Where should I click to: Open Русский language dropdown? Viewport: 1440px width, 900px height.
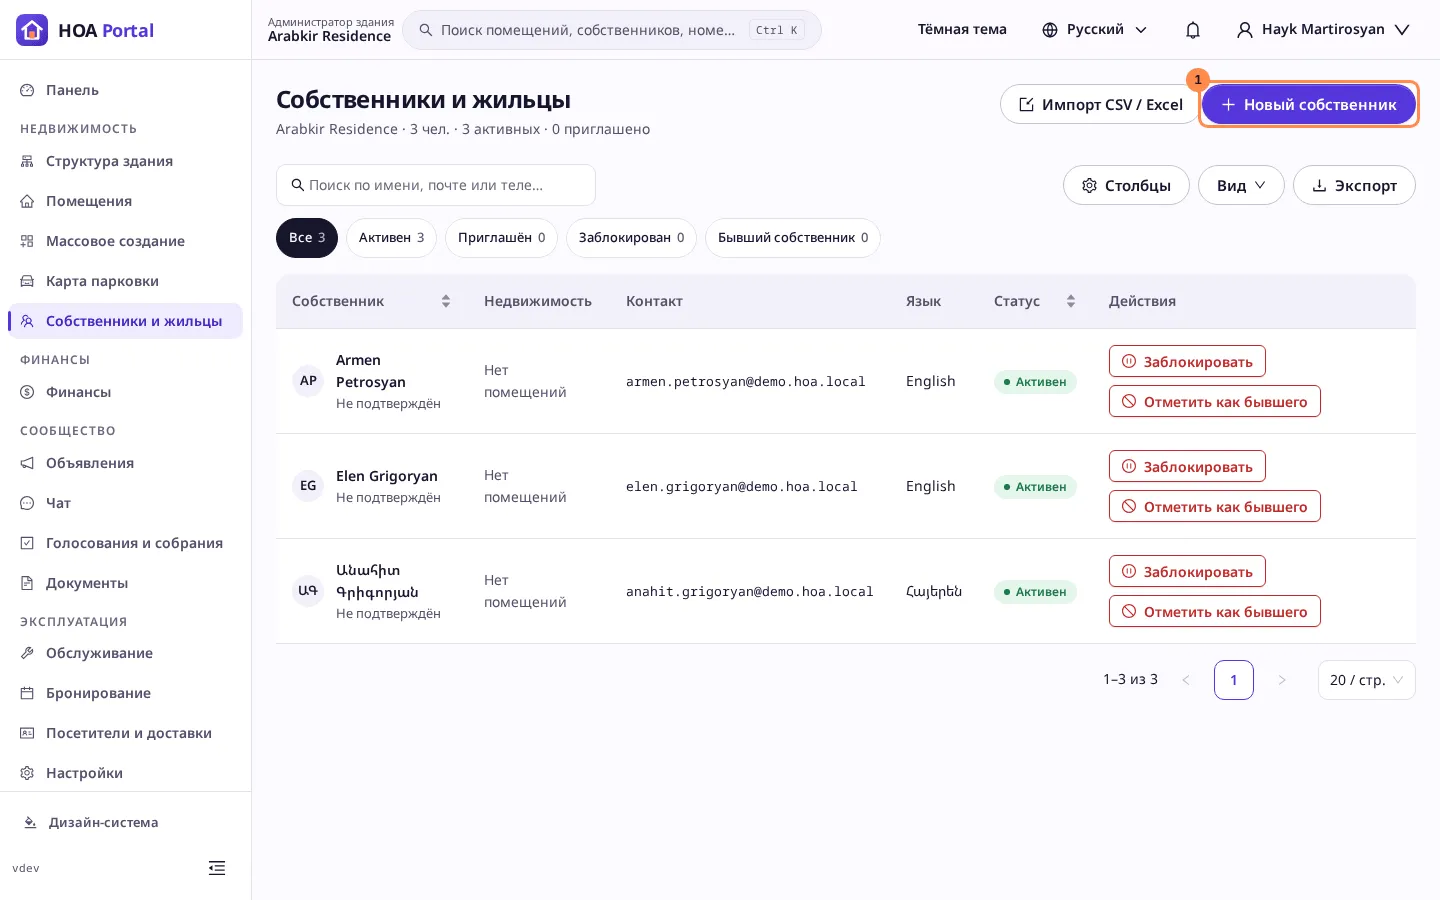click(1095, 30)
